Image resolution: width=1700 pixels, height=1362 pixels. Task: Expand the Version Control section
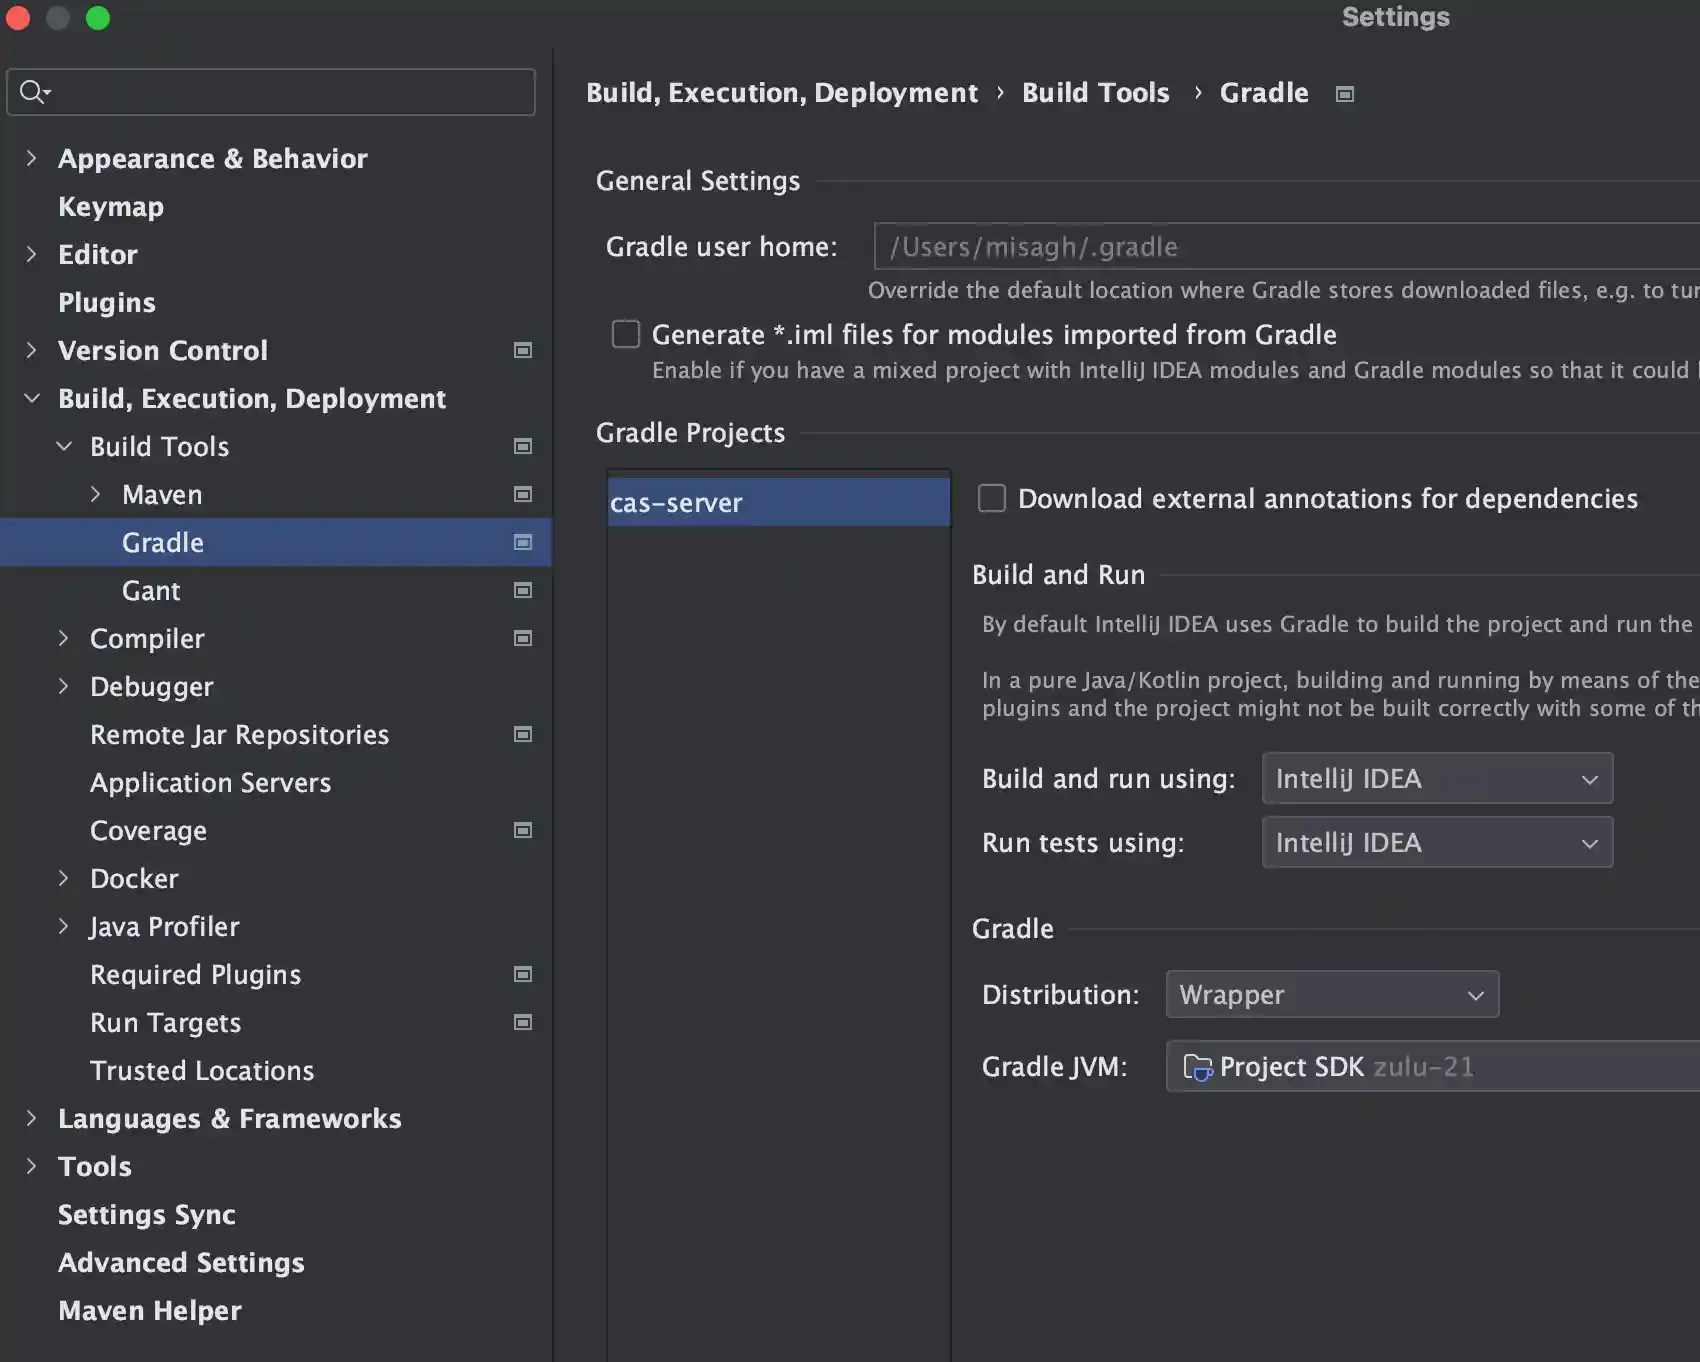[x=31, y=350]
